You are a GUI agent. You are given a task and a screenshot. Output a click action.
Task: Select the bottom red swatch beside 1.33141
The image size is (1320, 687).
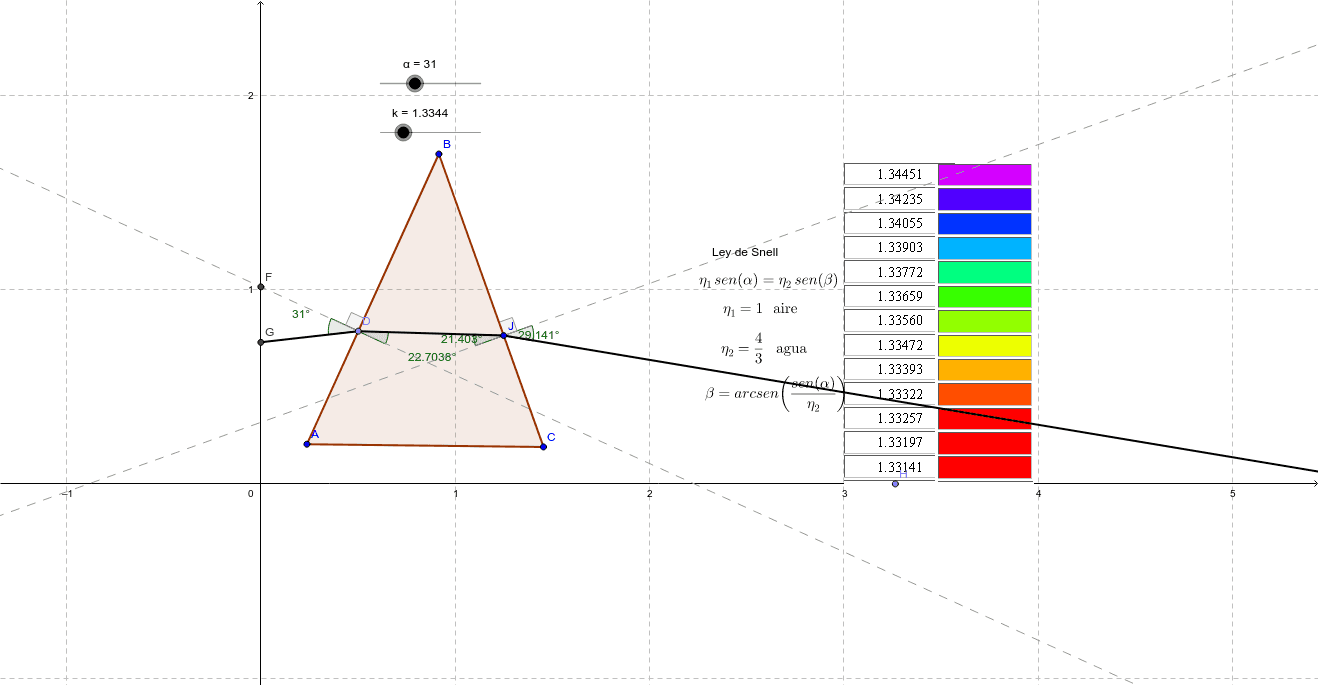pyautogui.click(x=984, y=466)
